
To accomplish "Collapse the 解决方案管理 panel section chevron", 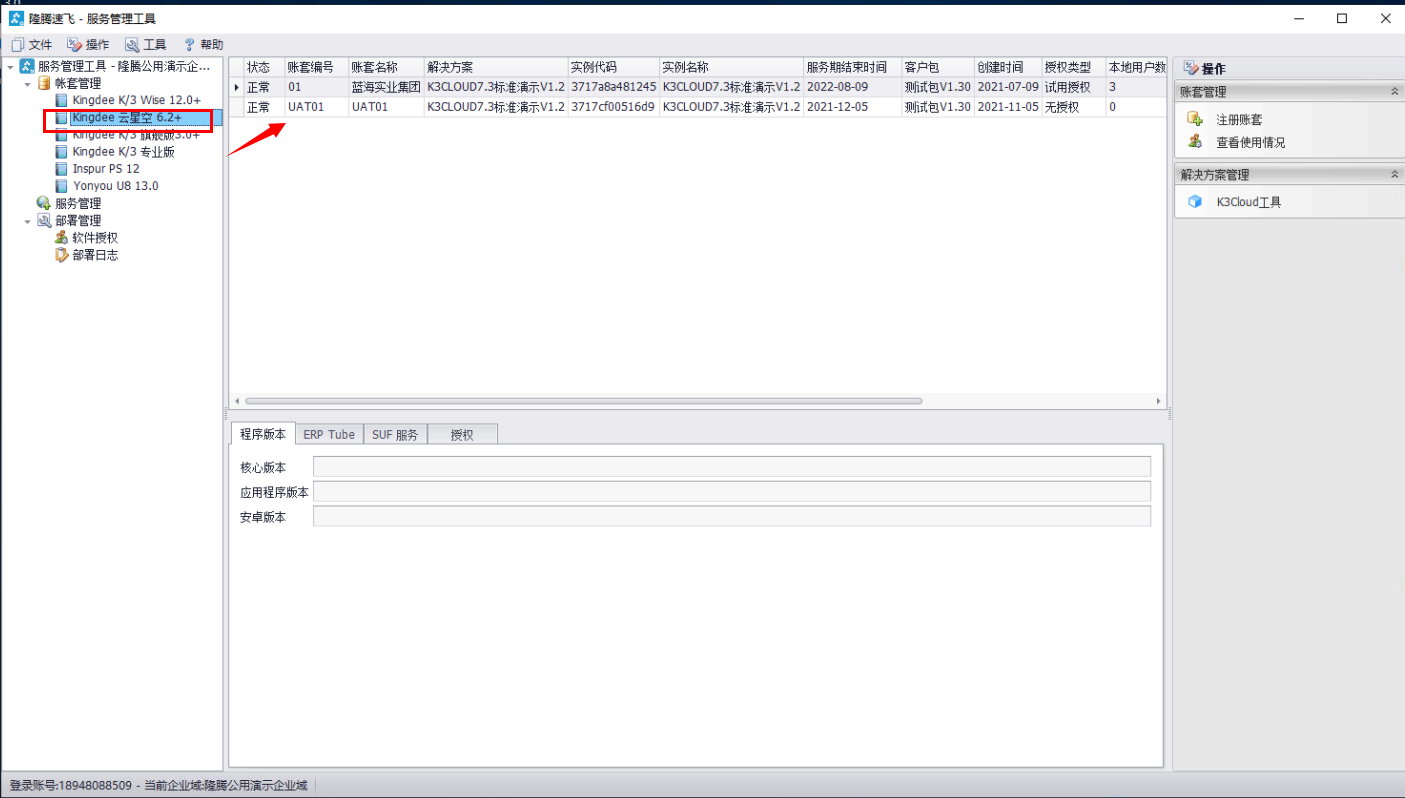I will point(1394,174).
